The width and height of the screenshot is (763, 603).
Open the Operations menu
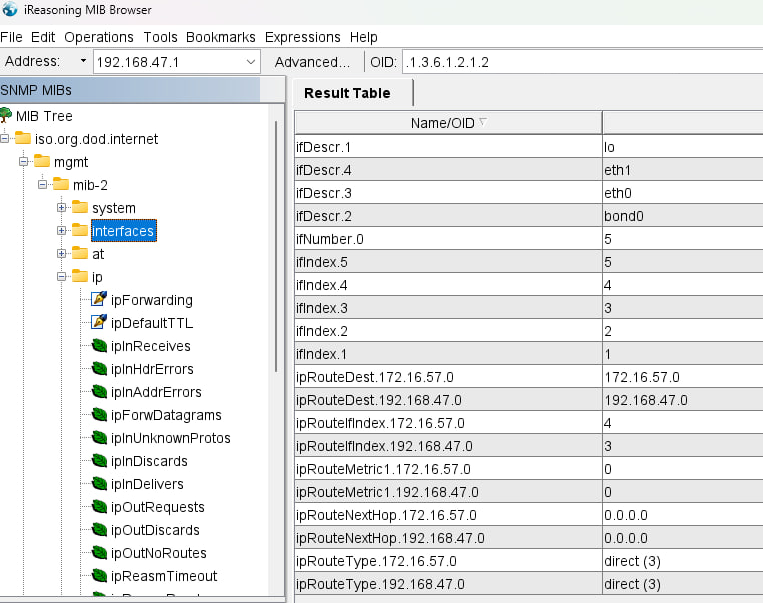(101, 37)
